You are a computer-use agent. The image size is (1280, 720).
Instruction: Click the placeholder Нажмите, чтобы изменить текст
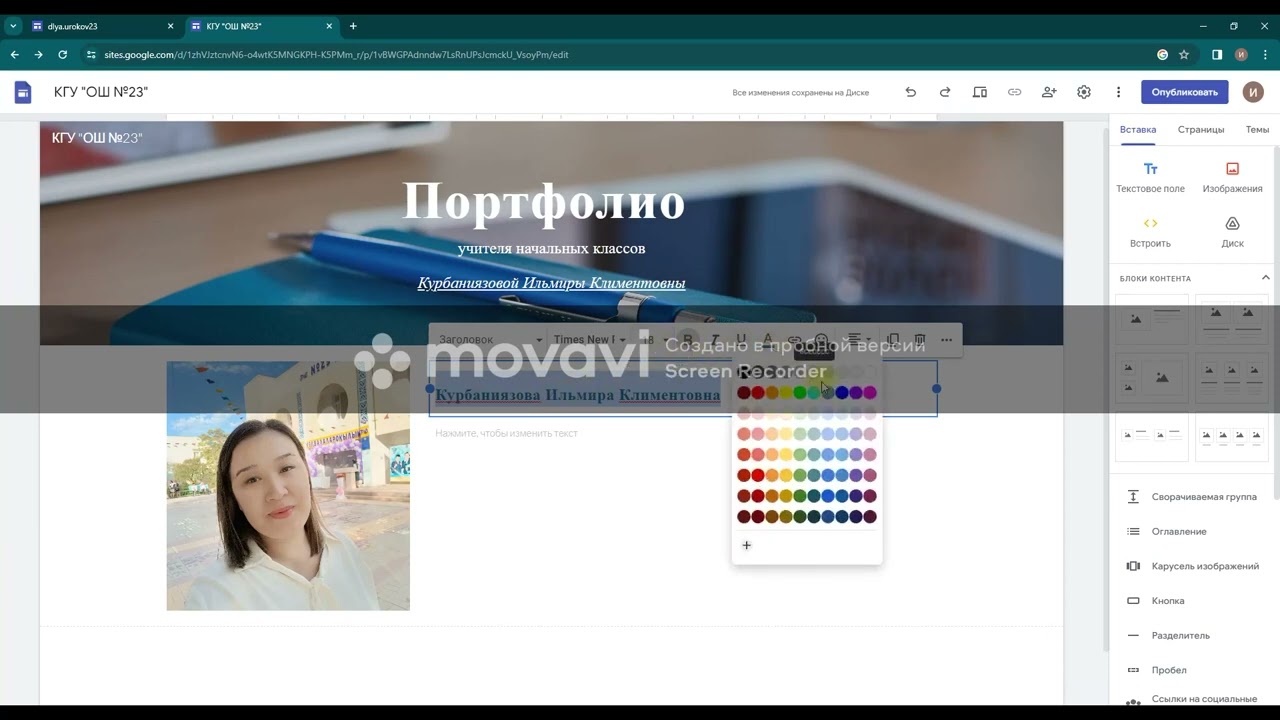pos(506,433)
